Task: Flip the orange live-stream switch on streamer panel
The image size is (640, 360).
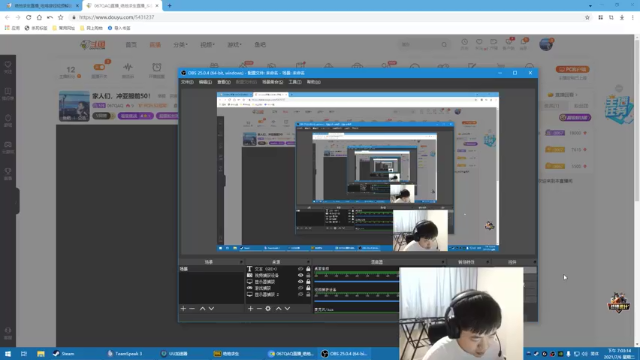Action: pos(99,67)
